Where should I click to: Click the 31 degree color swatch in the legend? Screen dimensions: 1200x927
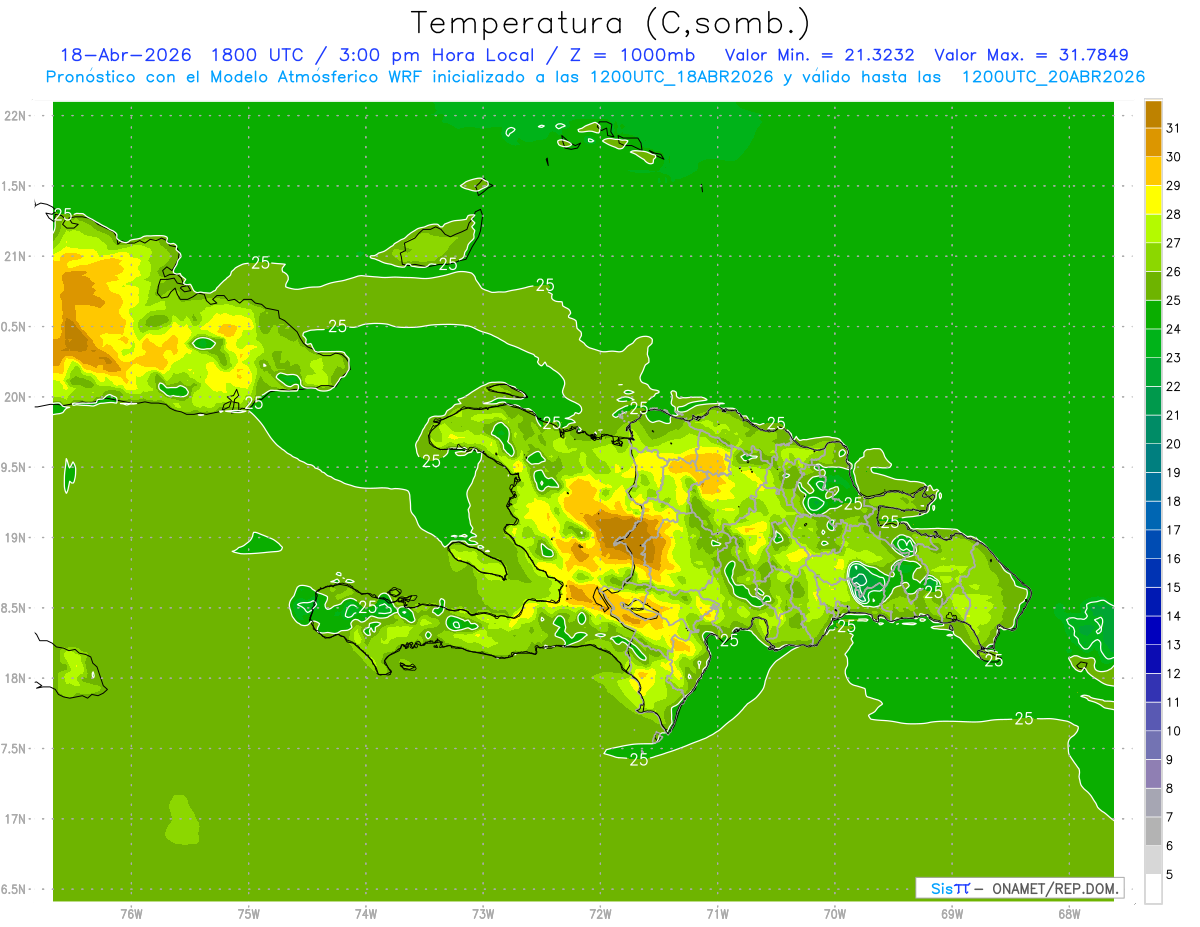click(1153, 114)
